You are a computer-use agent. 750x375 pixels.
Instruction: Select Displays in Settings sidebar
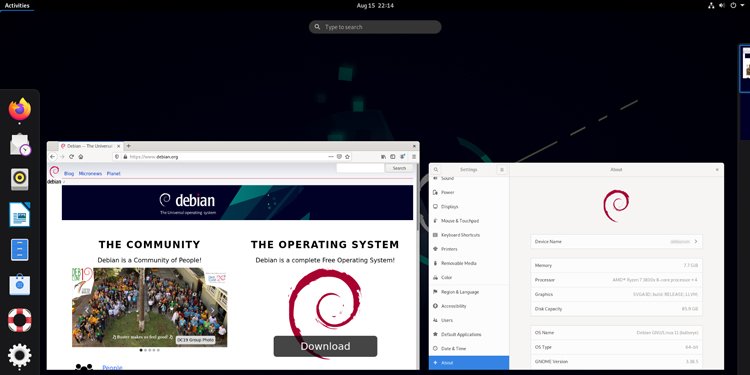pyautogui.click(x=469, y=207)
